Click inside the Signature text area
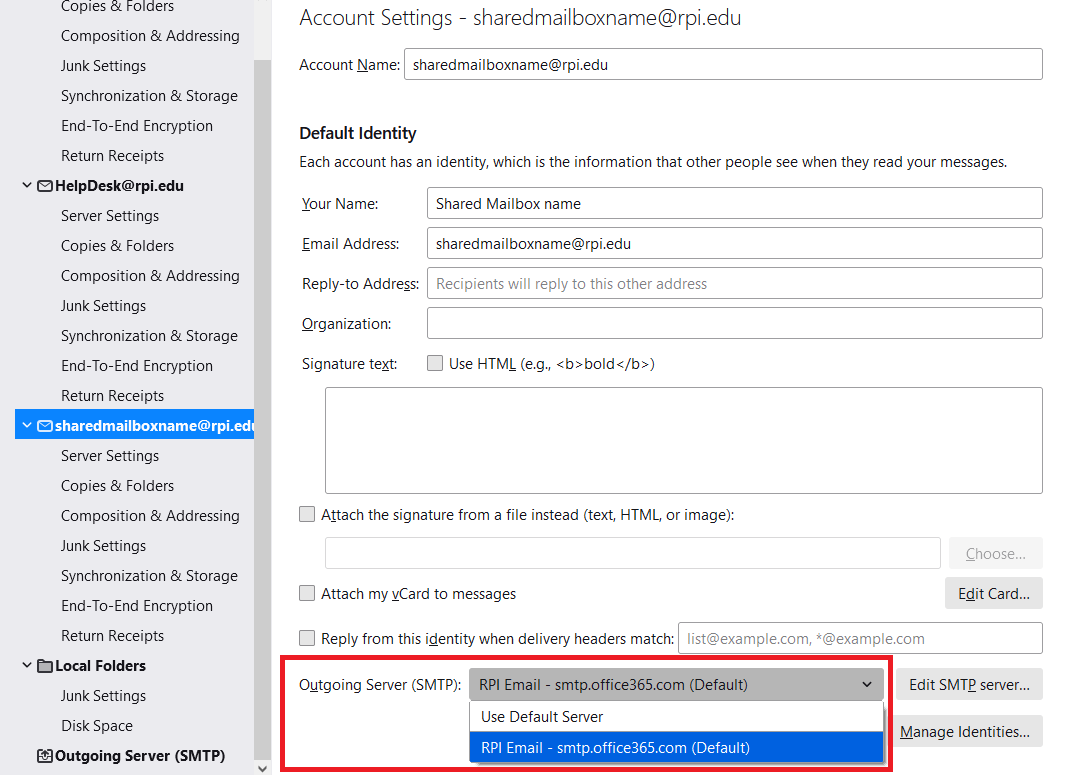The width and height of the screenshot is (1065, 775). pyautogui.click(x=684, y=440)
